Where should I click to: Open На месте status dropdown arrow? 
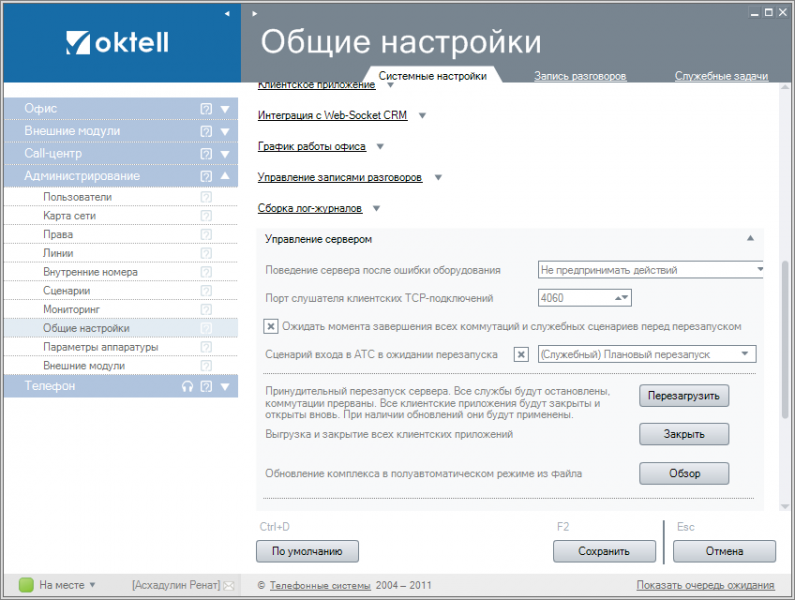tap(92, 585)
